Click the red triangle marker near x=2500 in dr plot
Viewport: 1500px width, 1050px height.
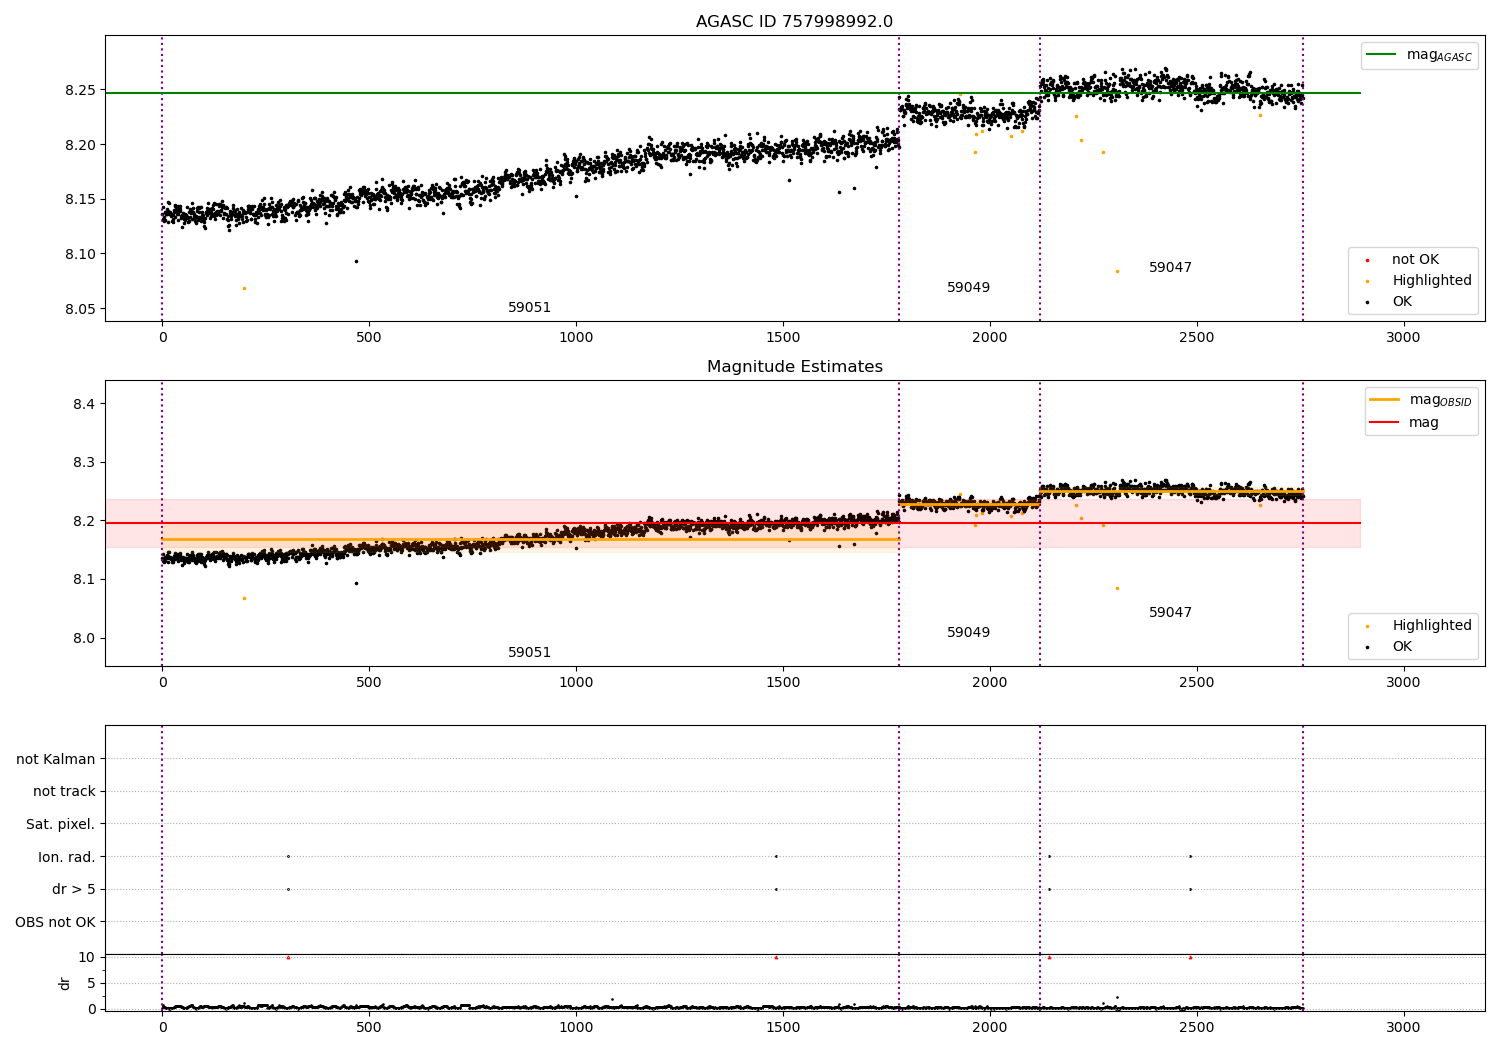[x=1190, y=957]
